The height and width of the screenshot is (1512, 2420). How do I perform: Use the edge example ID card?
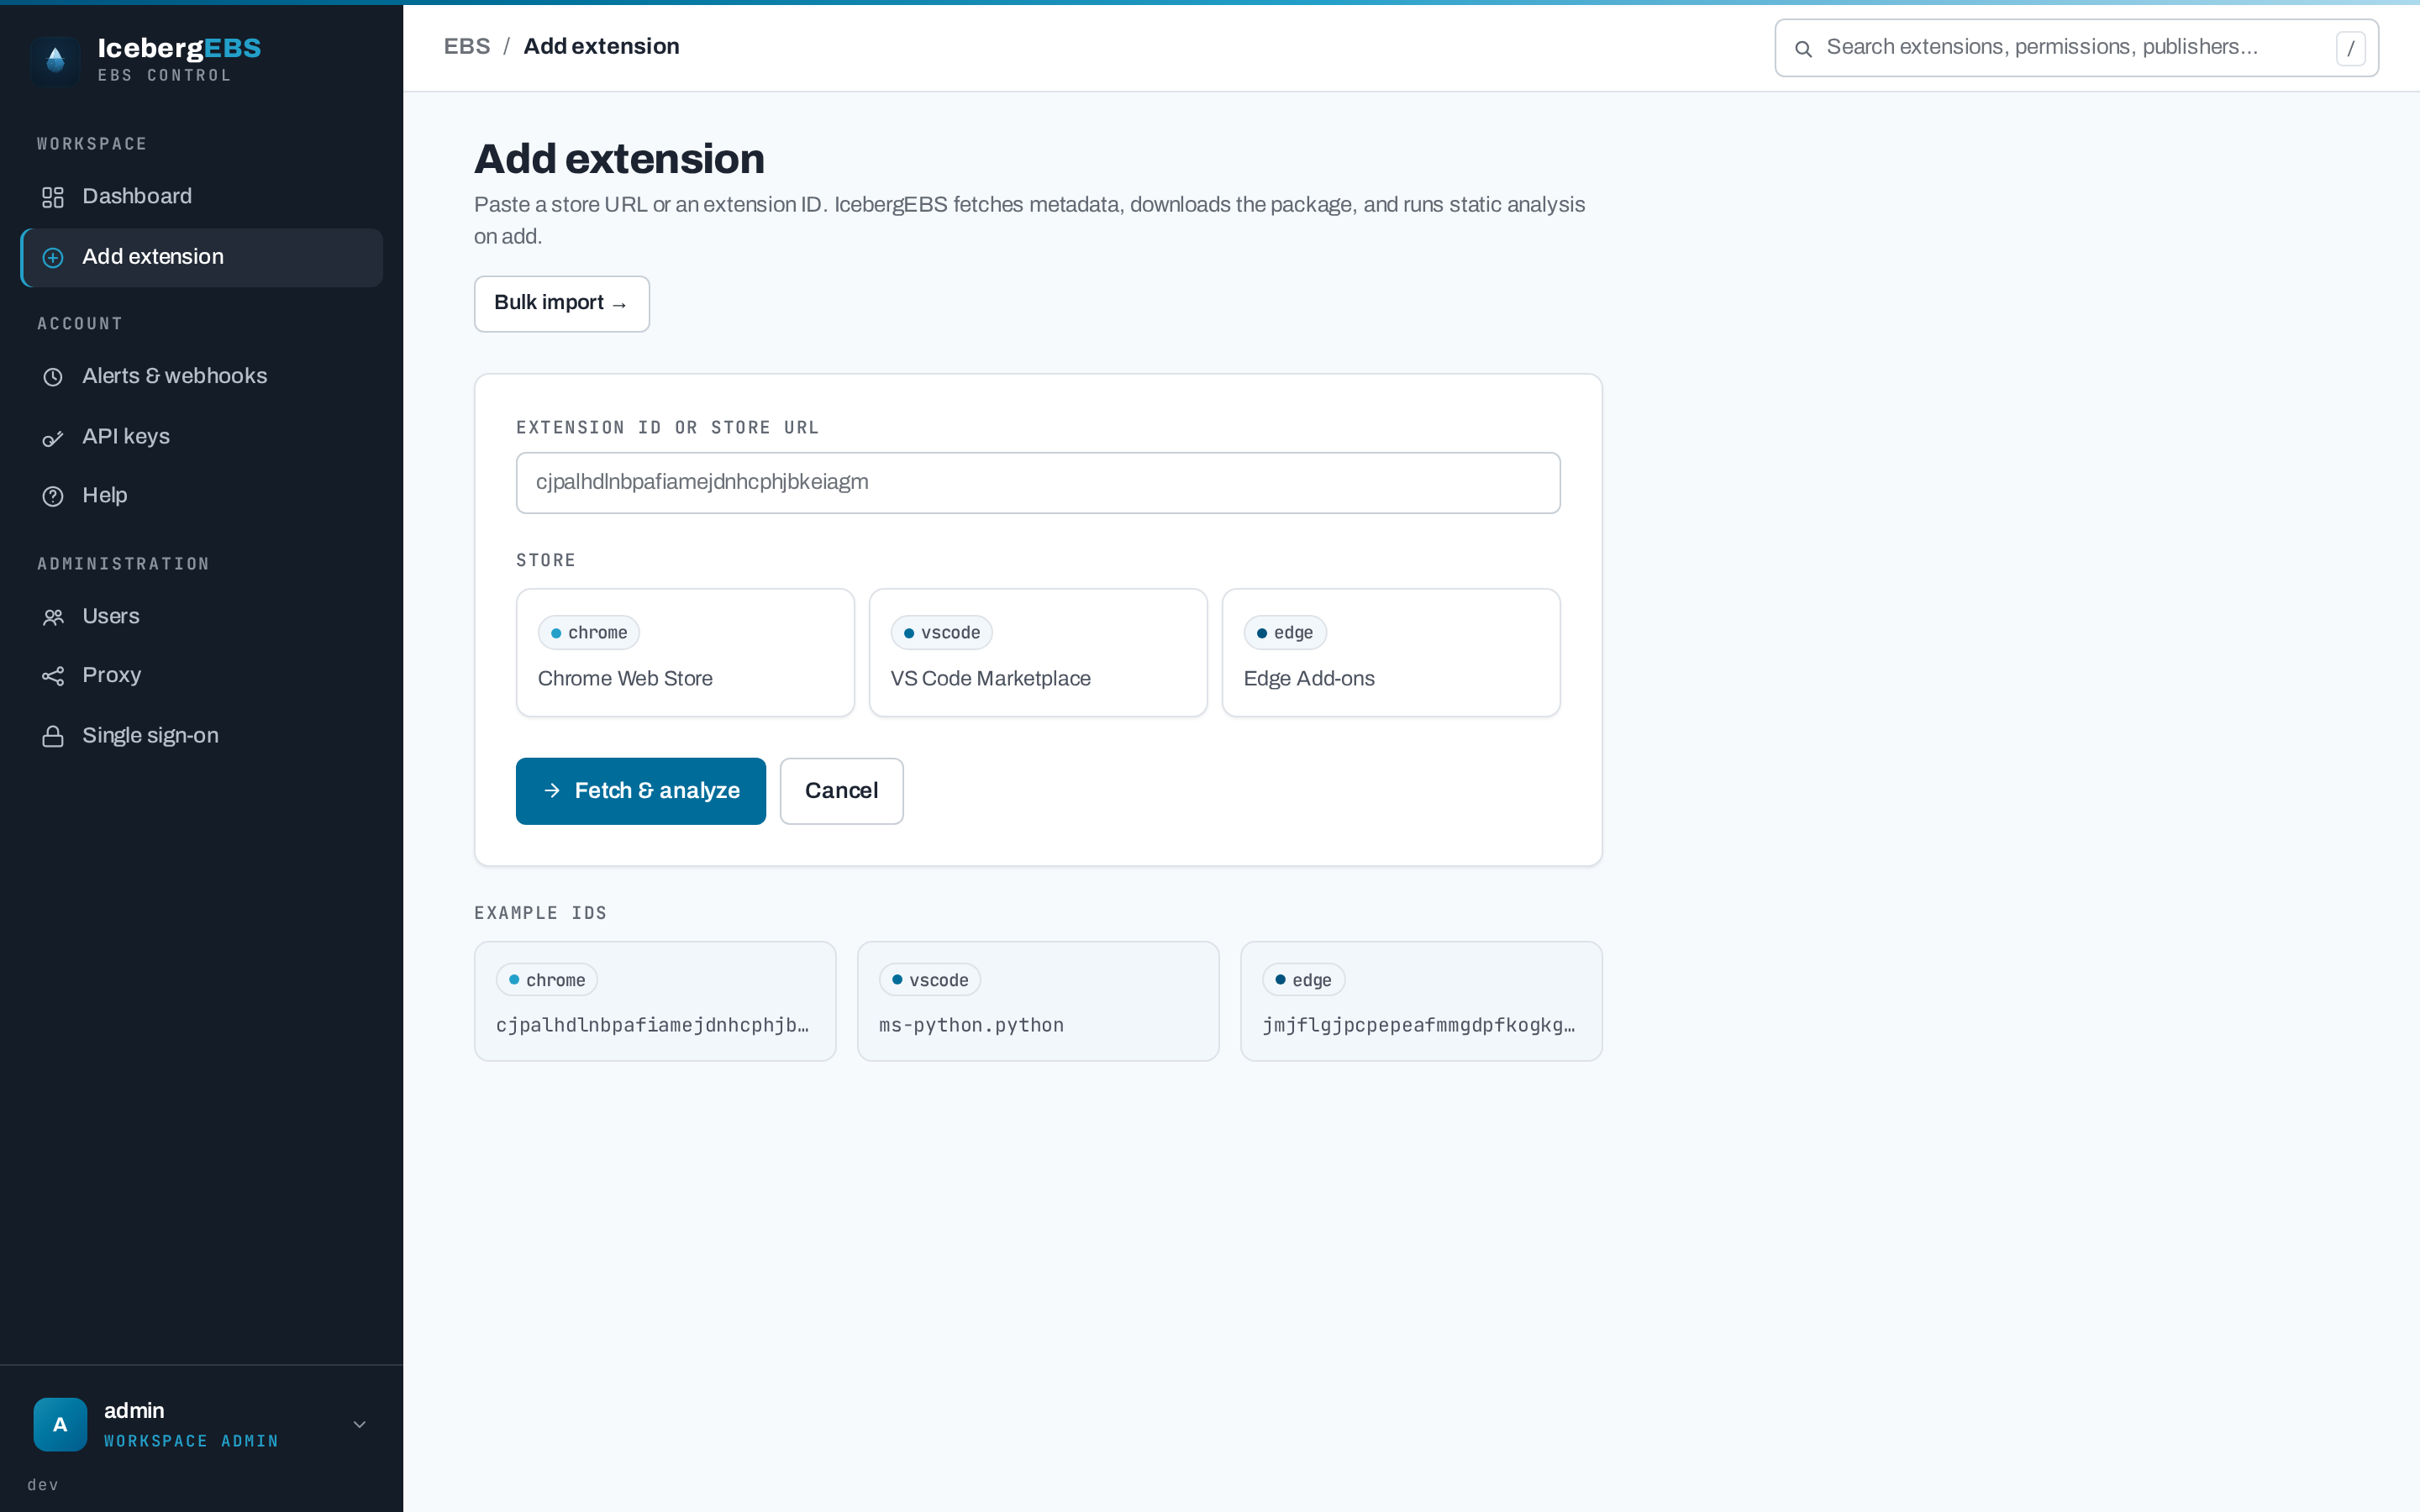pyautogui.click(x=1421, y=1001)
